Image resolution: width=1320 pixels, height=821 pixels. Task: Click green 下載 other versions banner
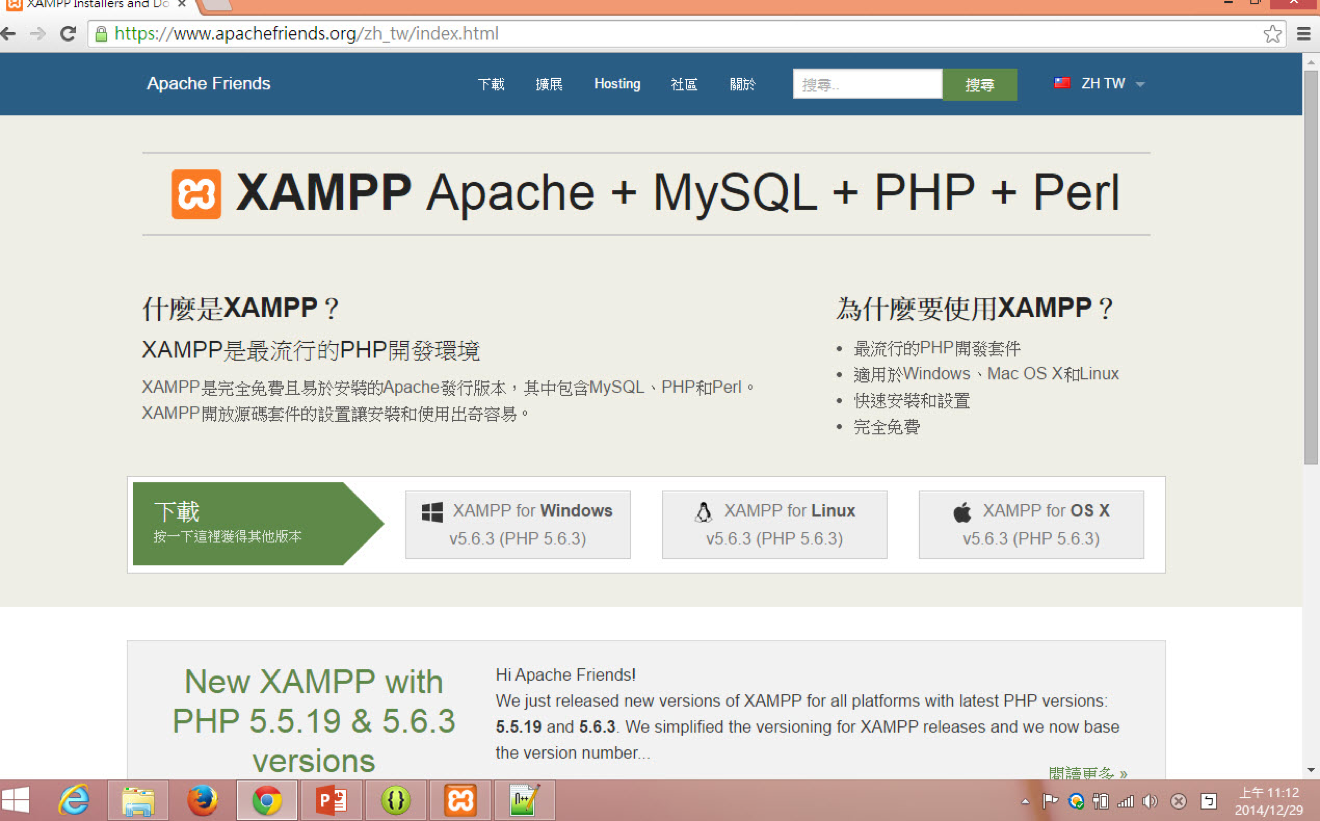click(x=257, y=524)
